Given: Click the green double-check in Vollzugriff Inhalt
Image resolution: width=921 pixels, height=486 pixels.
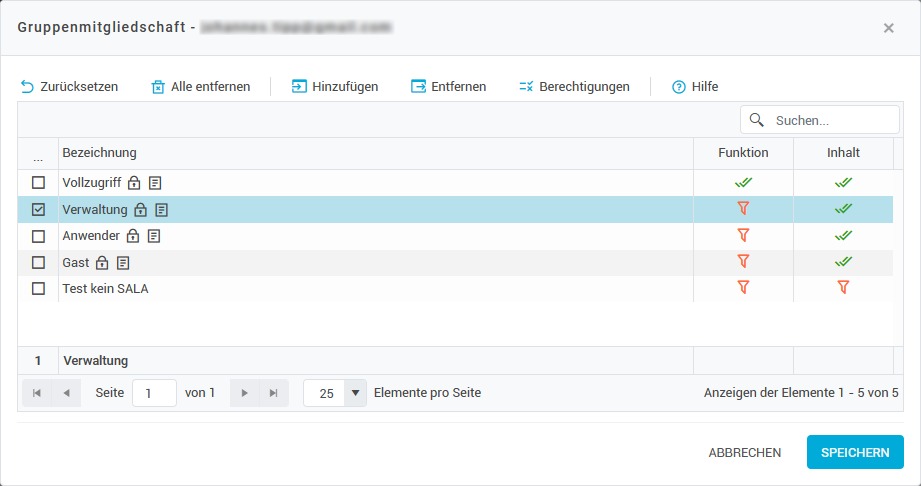Looking at the screenshot, I should [x=843, y=183].
